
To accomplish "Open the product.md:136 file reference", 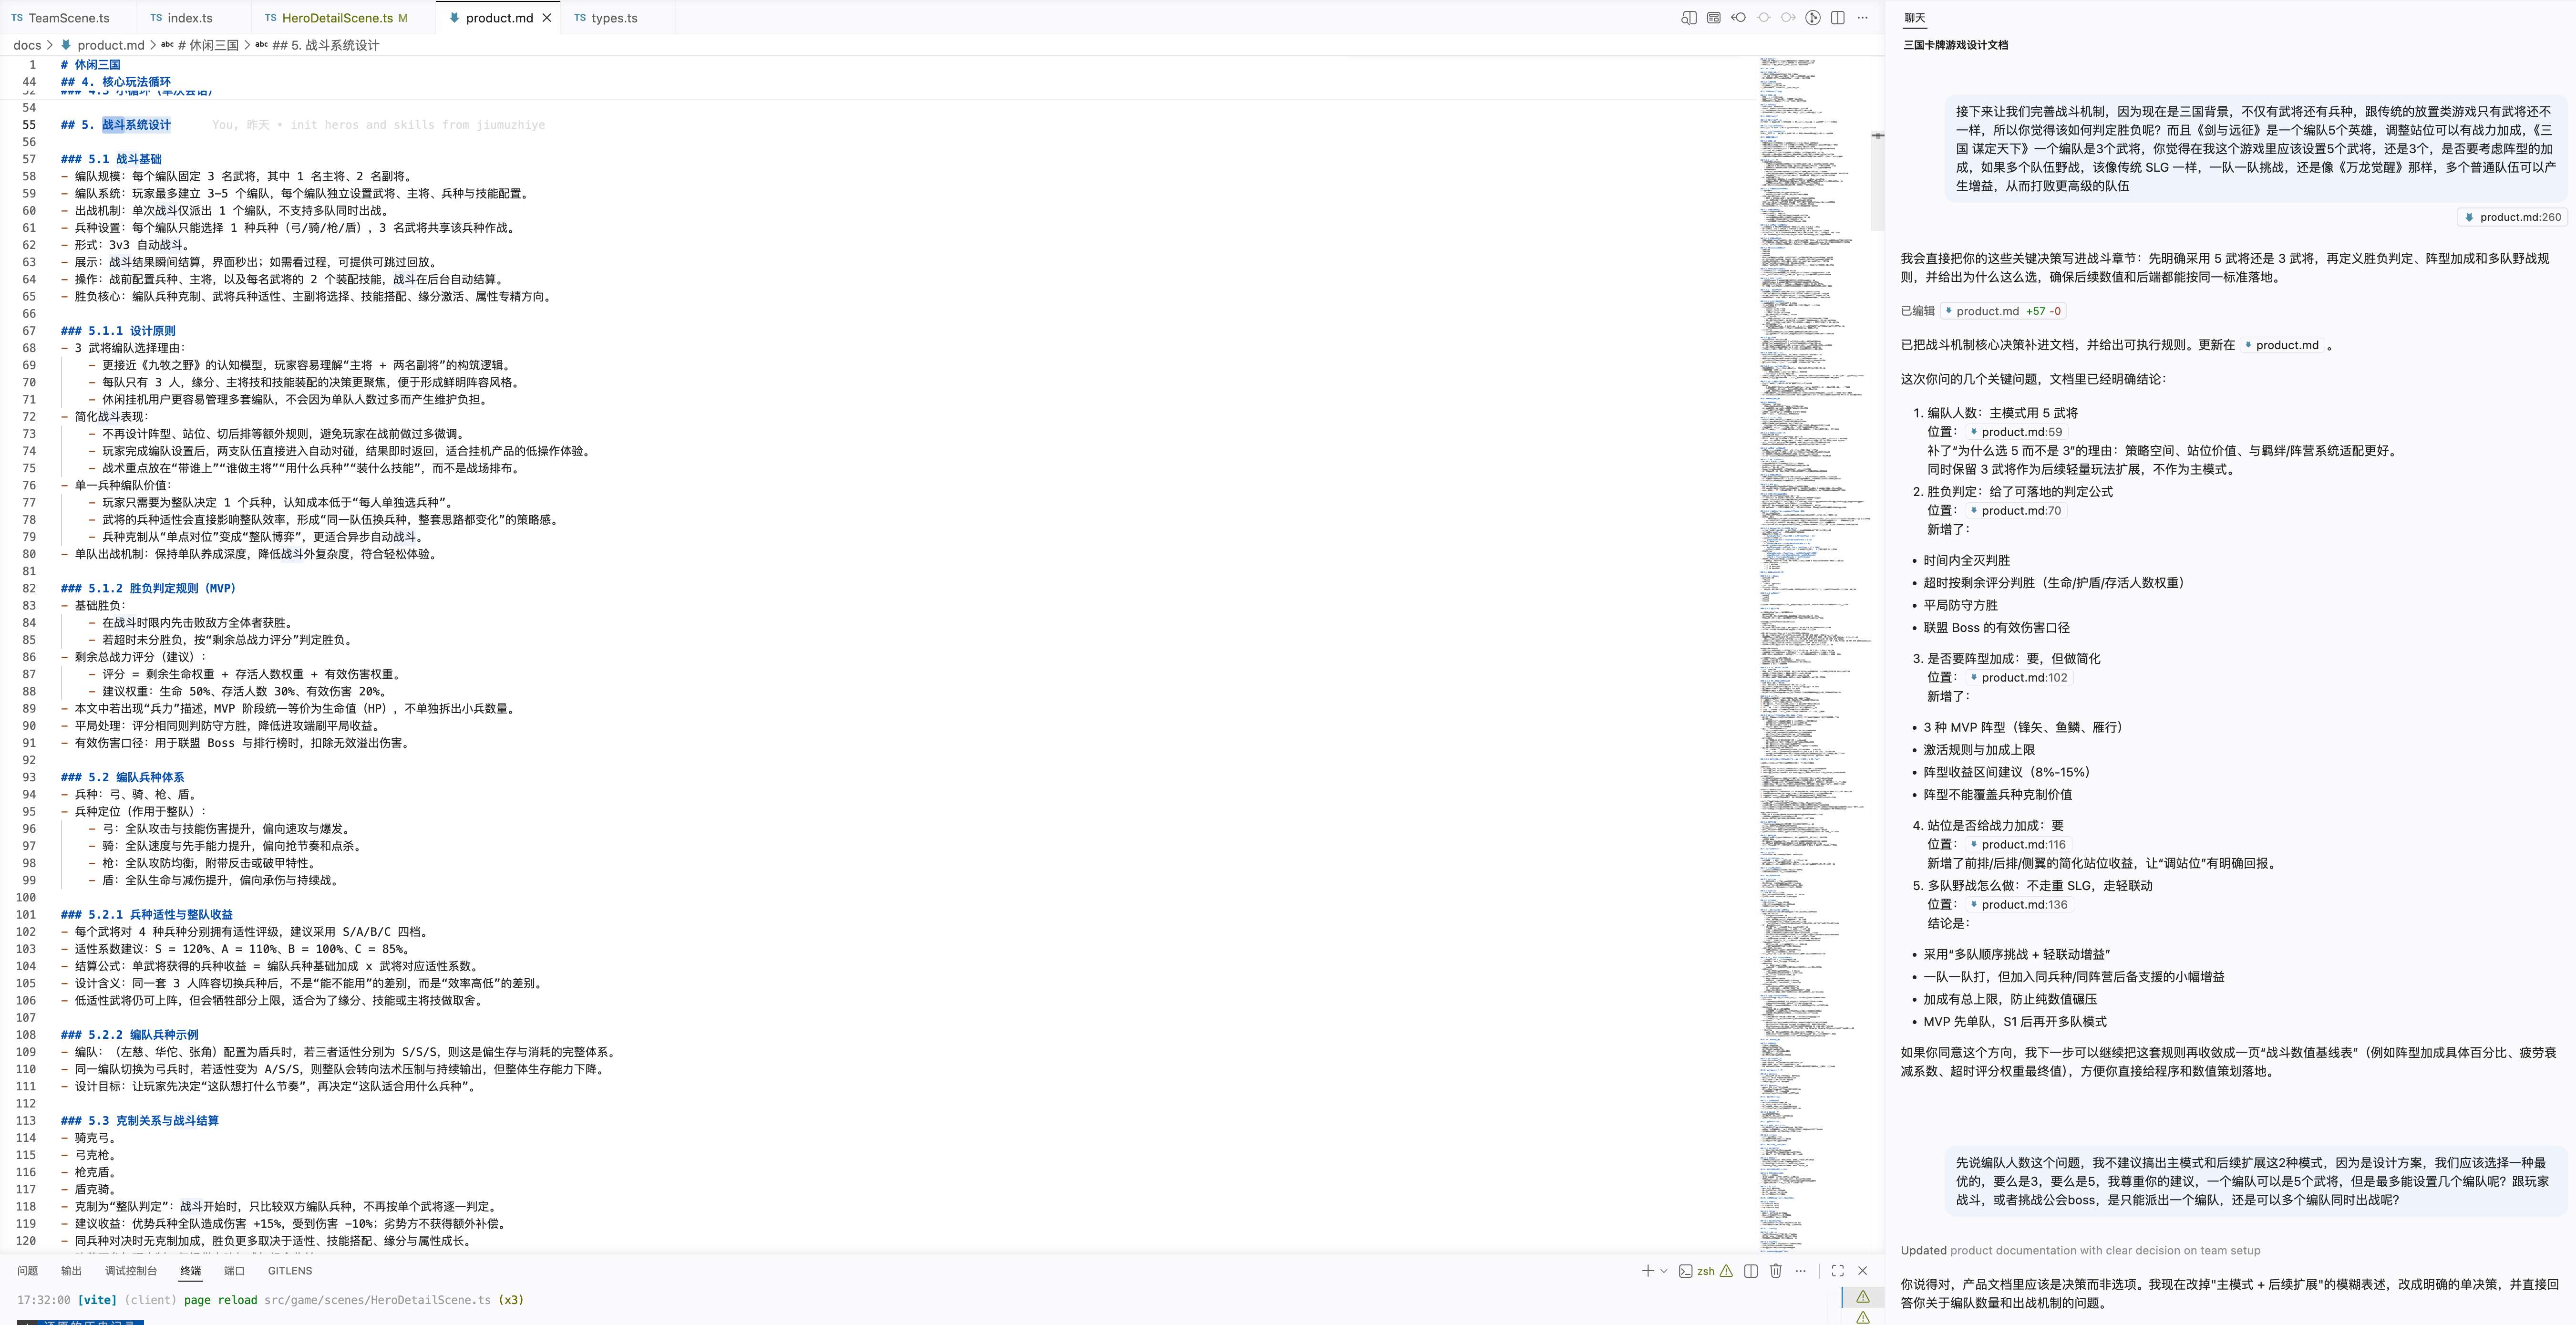I will coord(2019,904).
